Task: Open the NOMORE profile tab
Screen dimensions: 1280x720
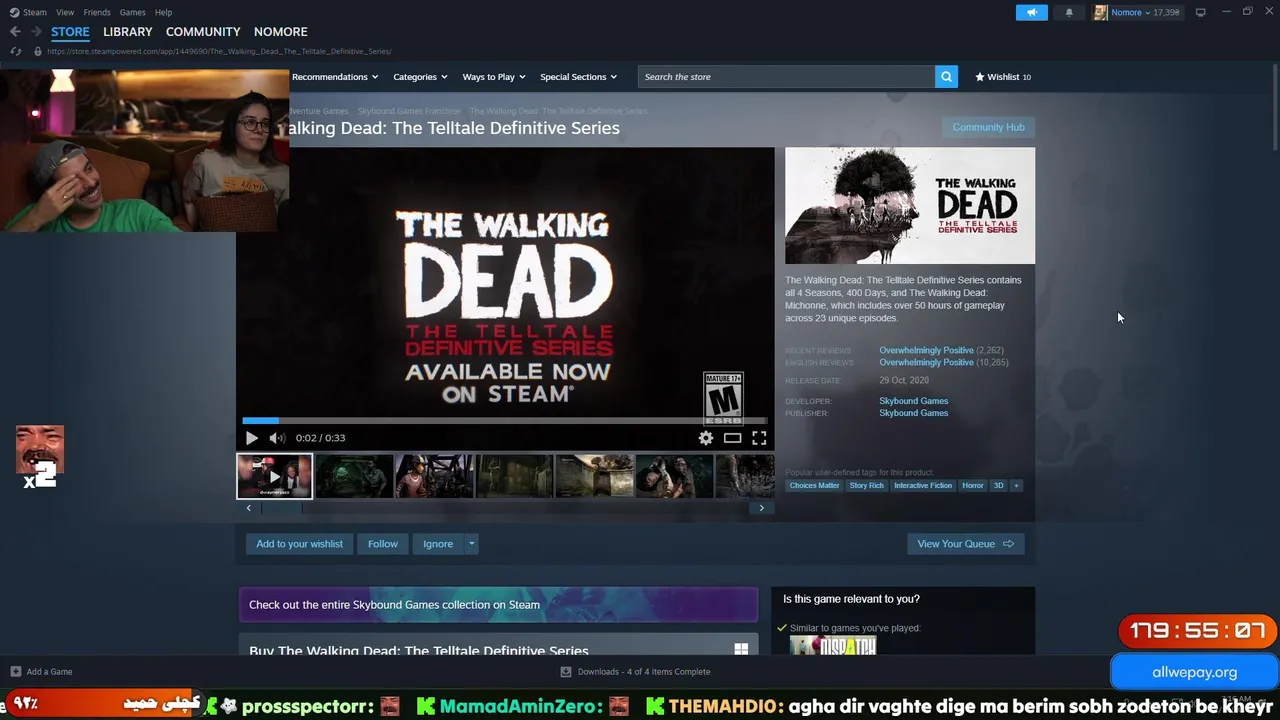Action: click(x=280, y=32)
